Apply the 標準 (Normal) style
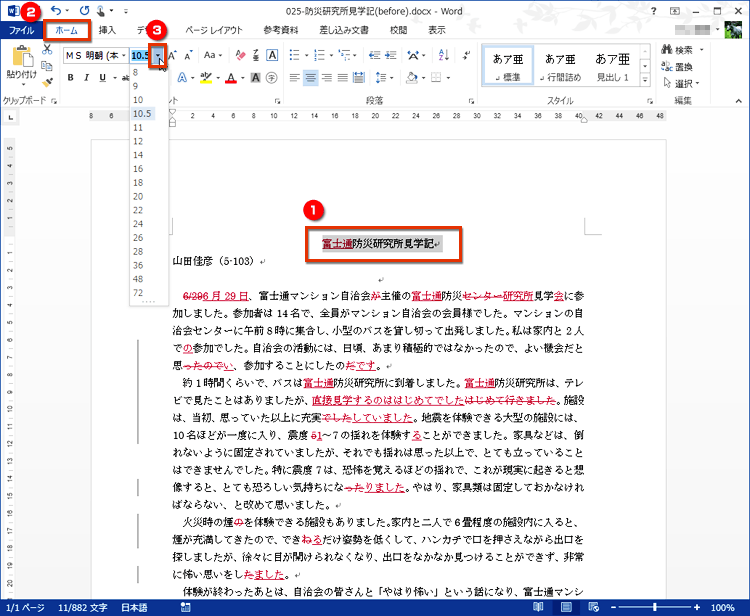The height and width of the screenshot is (616, 750). [507, 66]
